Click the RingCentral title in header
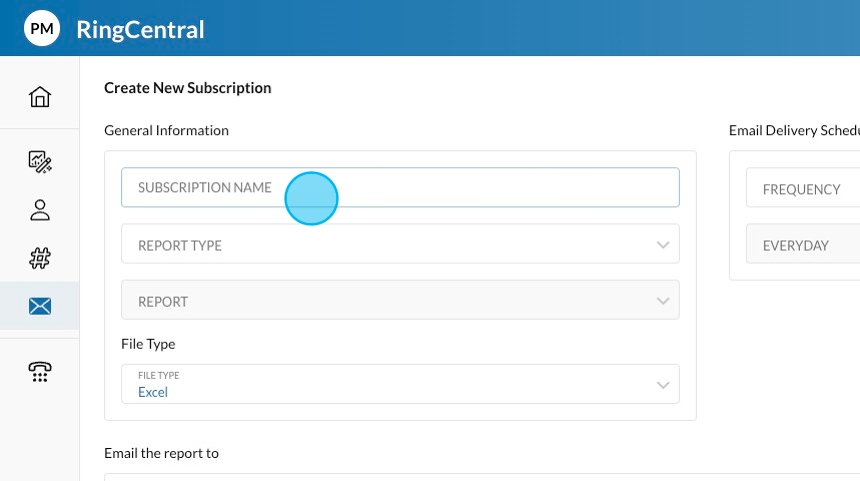This screenshot has width=860, height=481. point(140,30)
